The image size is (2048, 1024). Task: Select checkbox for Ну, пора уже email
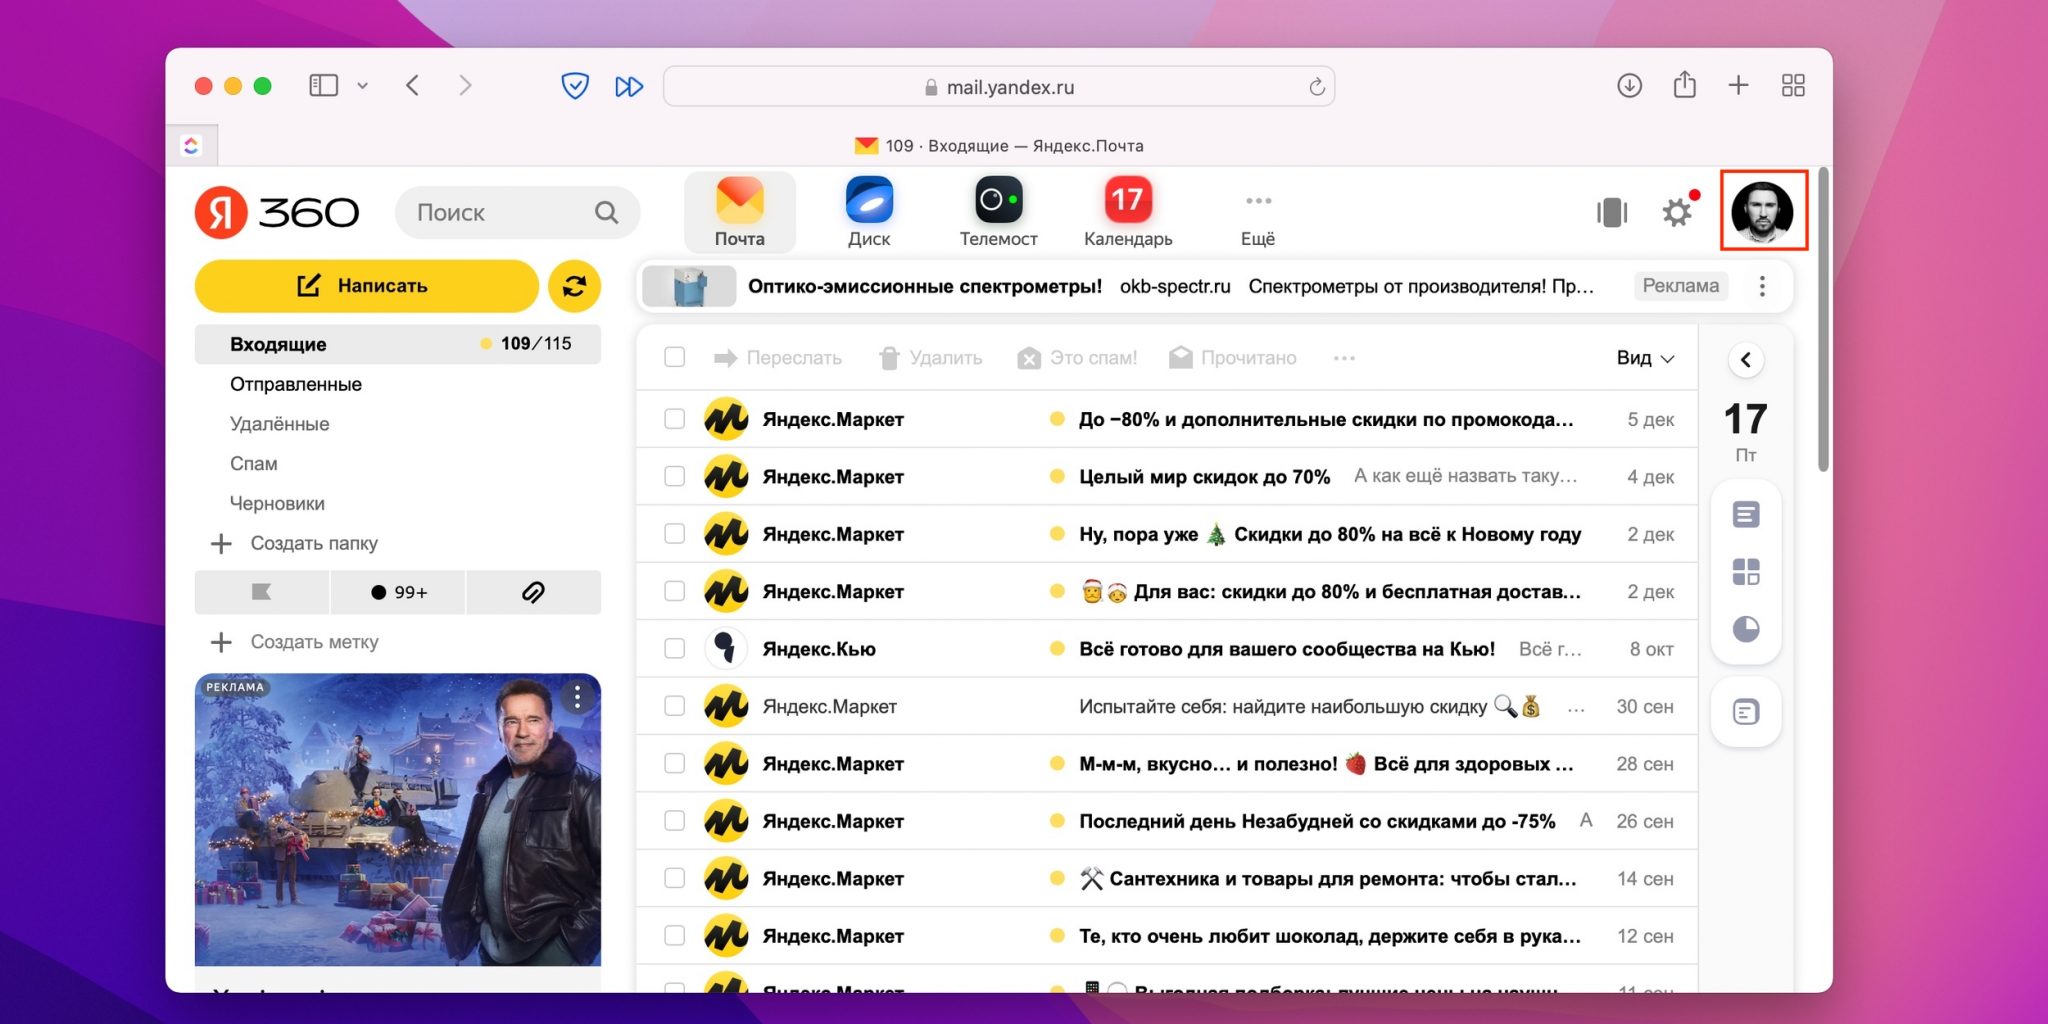click(675, 534)
